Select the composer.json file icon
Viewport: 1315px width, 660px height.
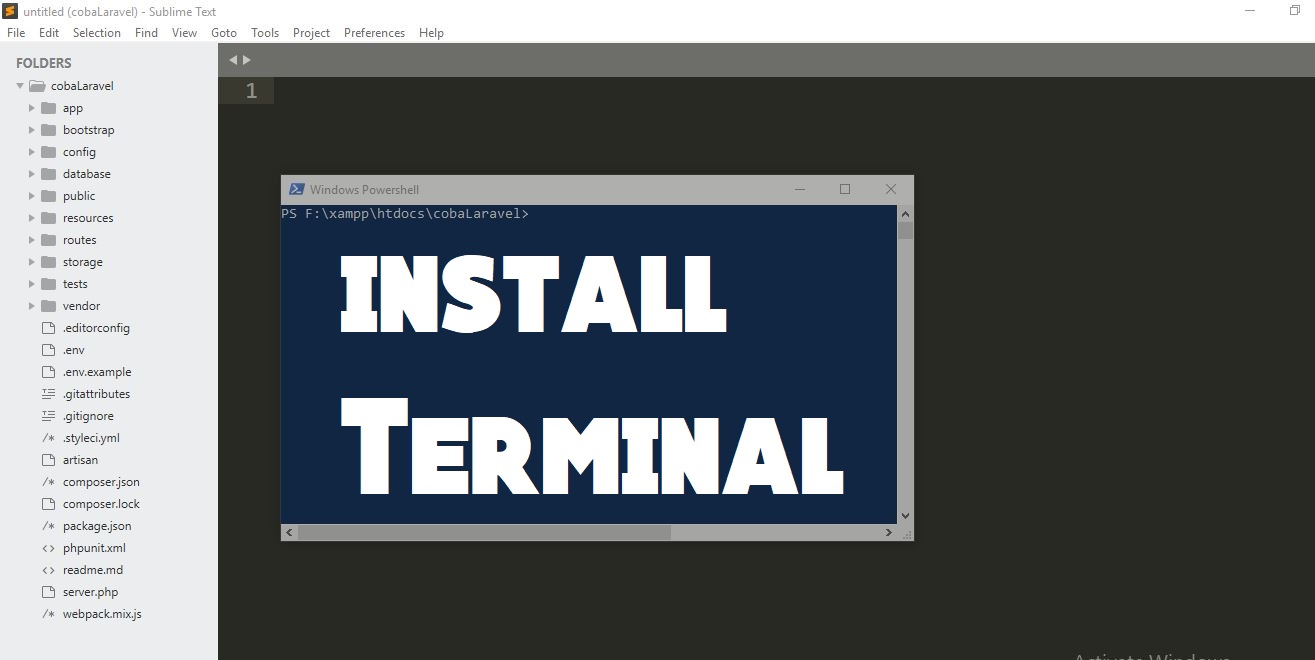pos(48,482)
